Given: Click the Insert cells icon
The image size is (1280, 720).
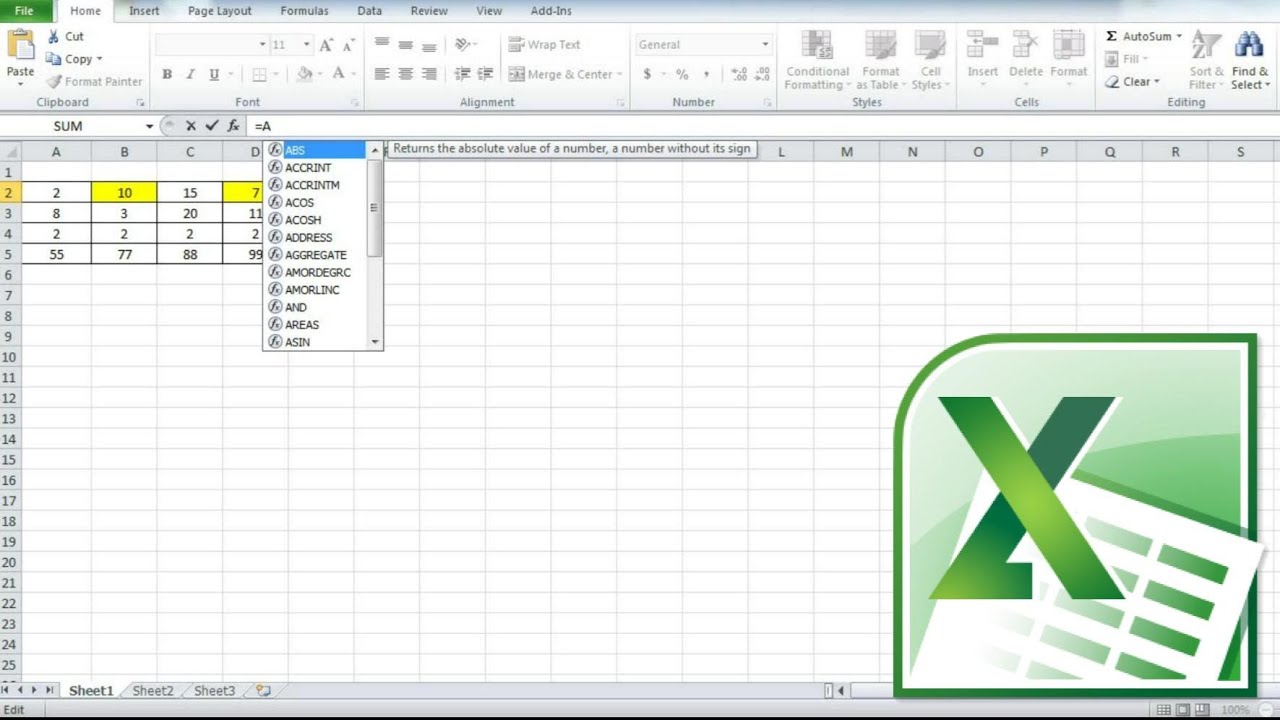Looking at the screenshot, I should (982, 46).
